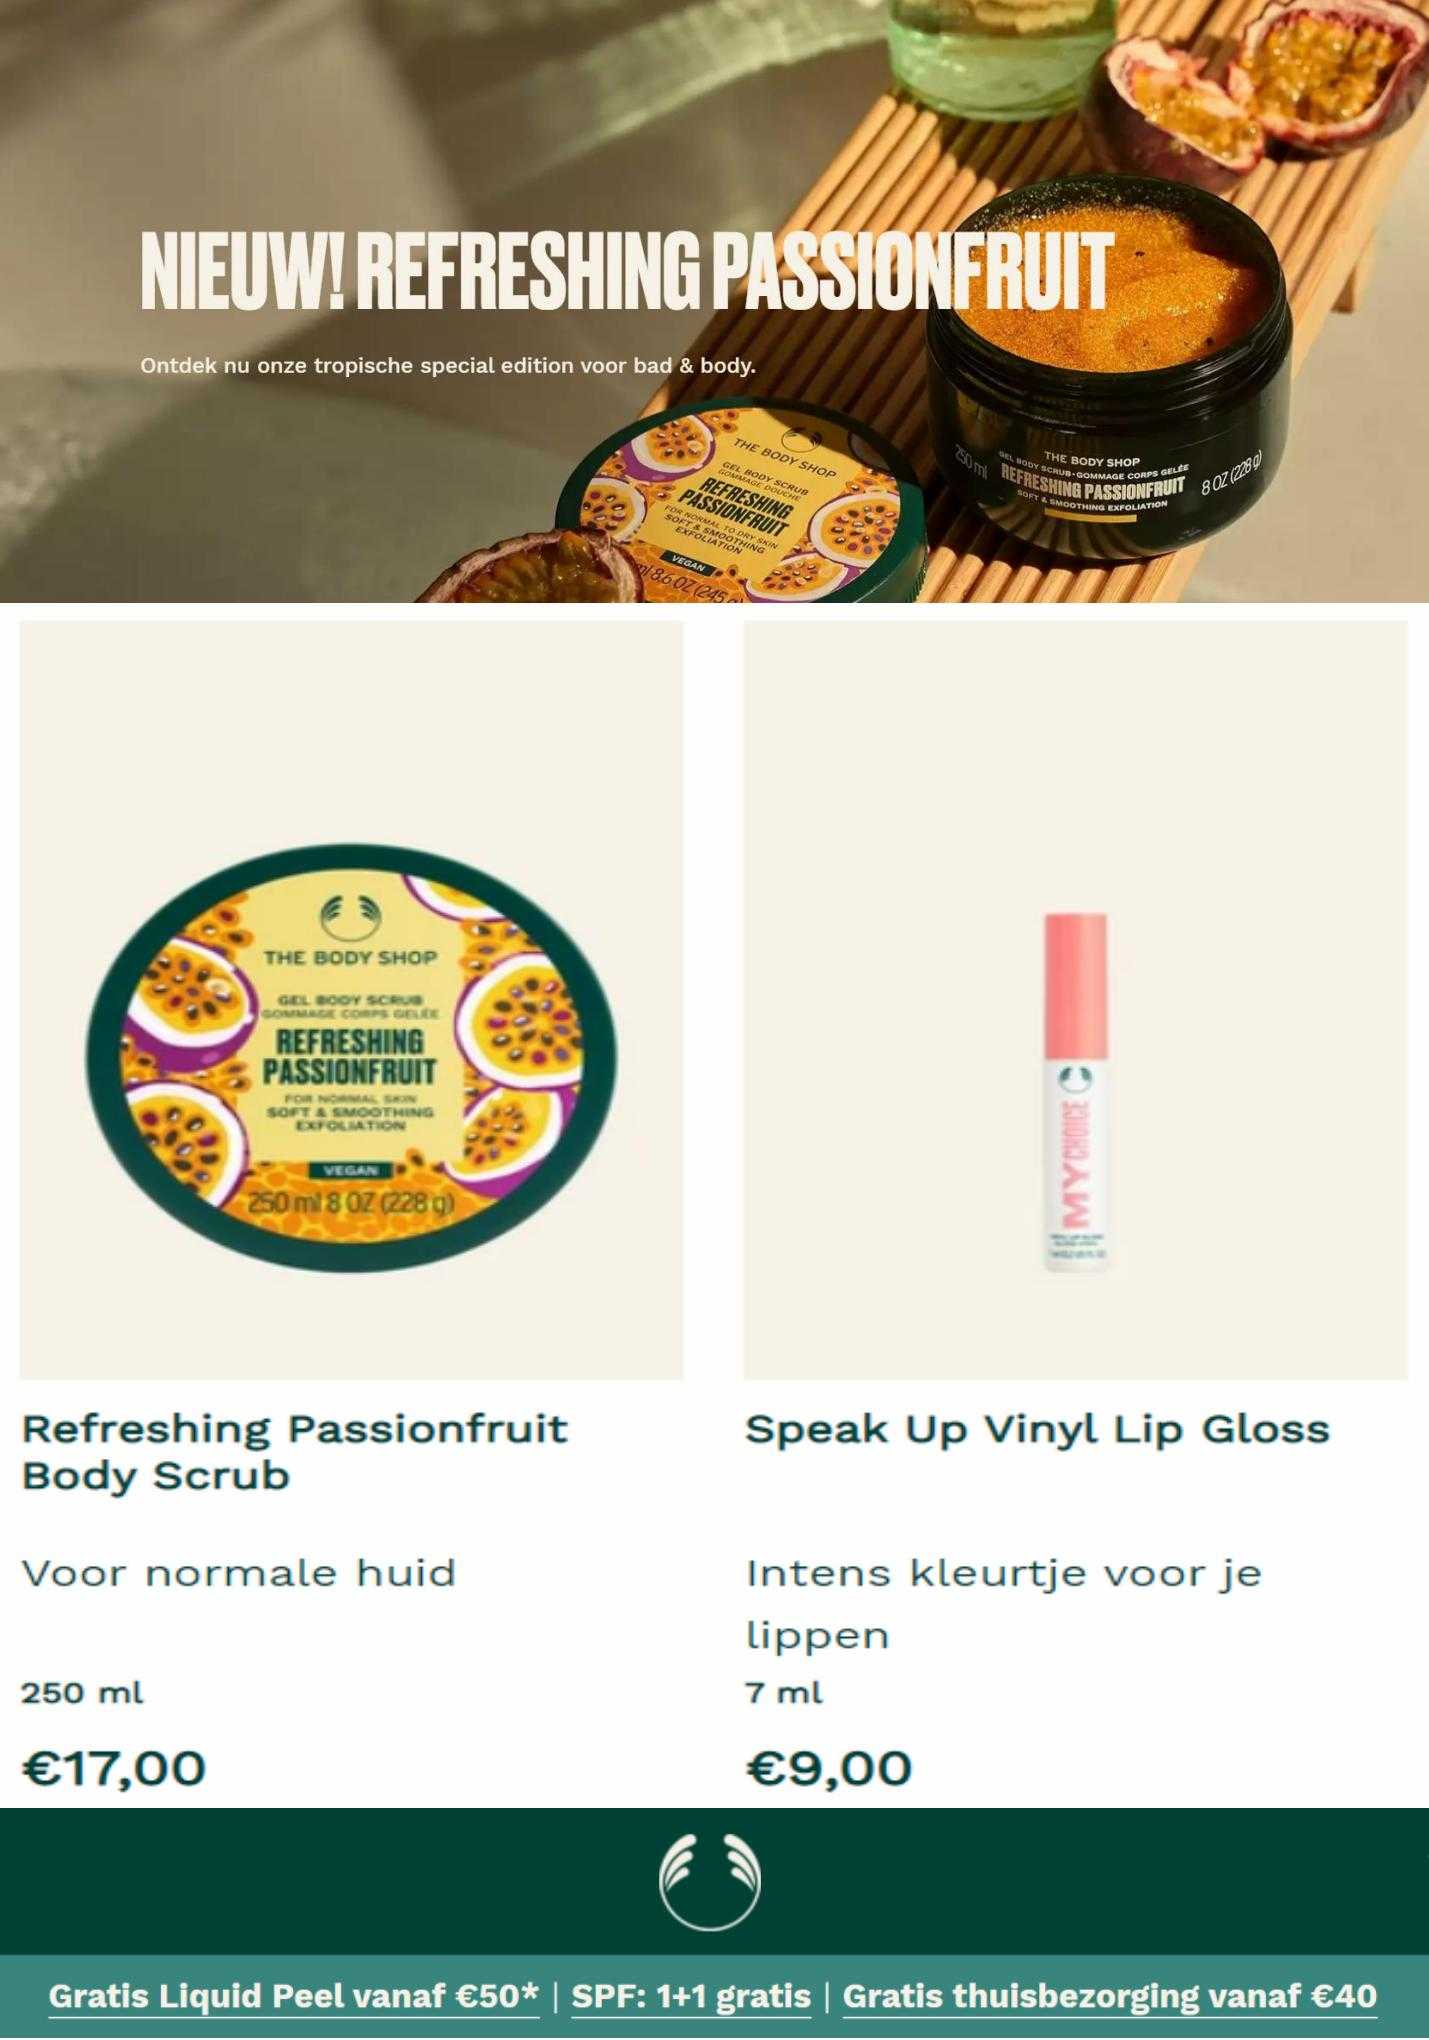
Task: Open the Refreshing Passionfruit Body Scrub image
Action: [351, 1000]
